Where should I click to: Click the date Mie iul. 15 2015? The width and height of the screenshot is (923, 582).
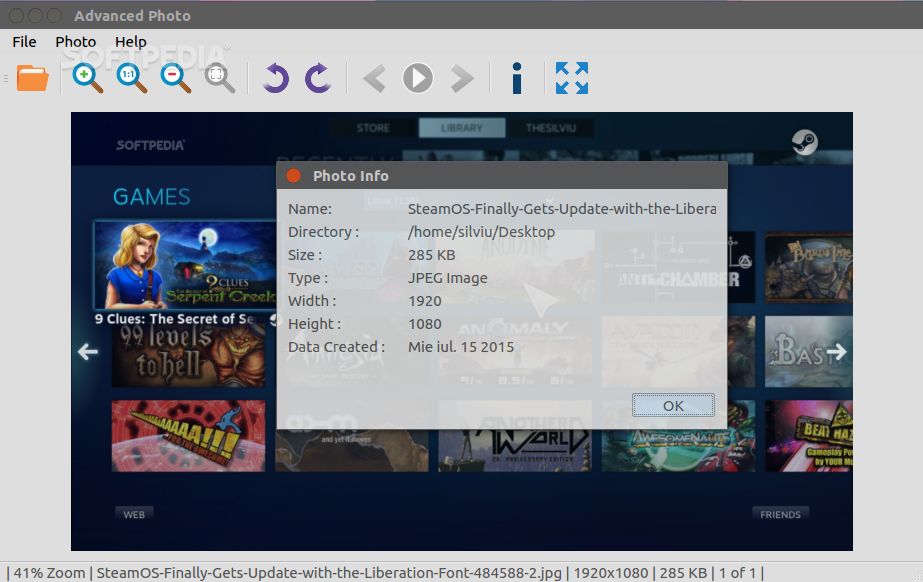tap(461, 347)
